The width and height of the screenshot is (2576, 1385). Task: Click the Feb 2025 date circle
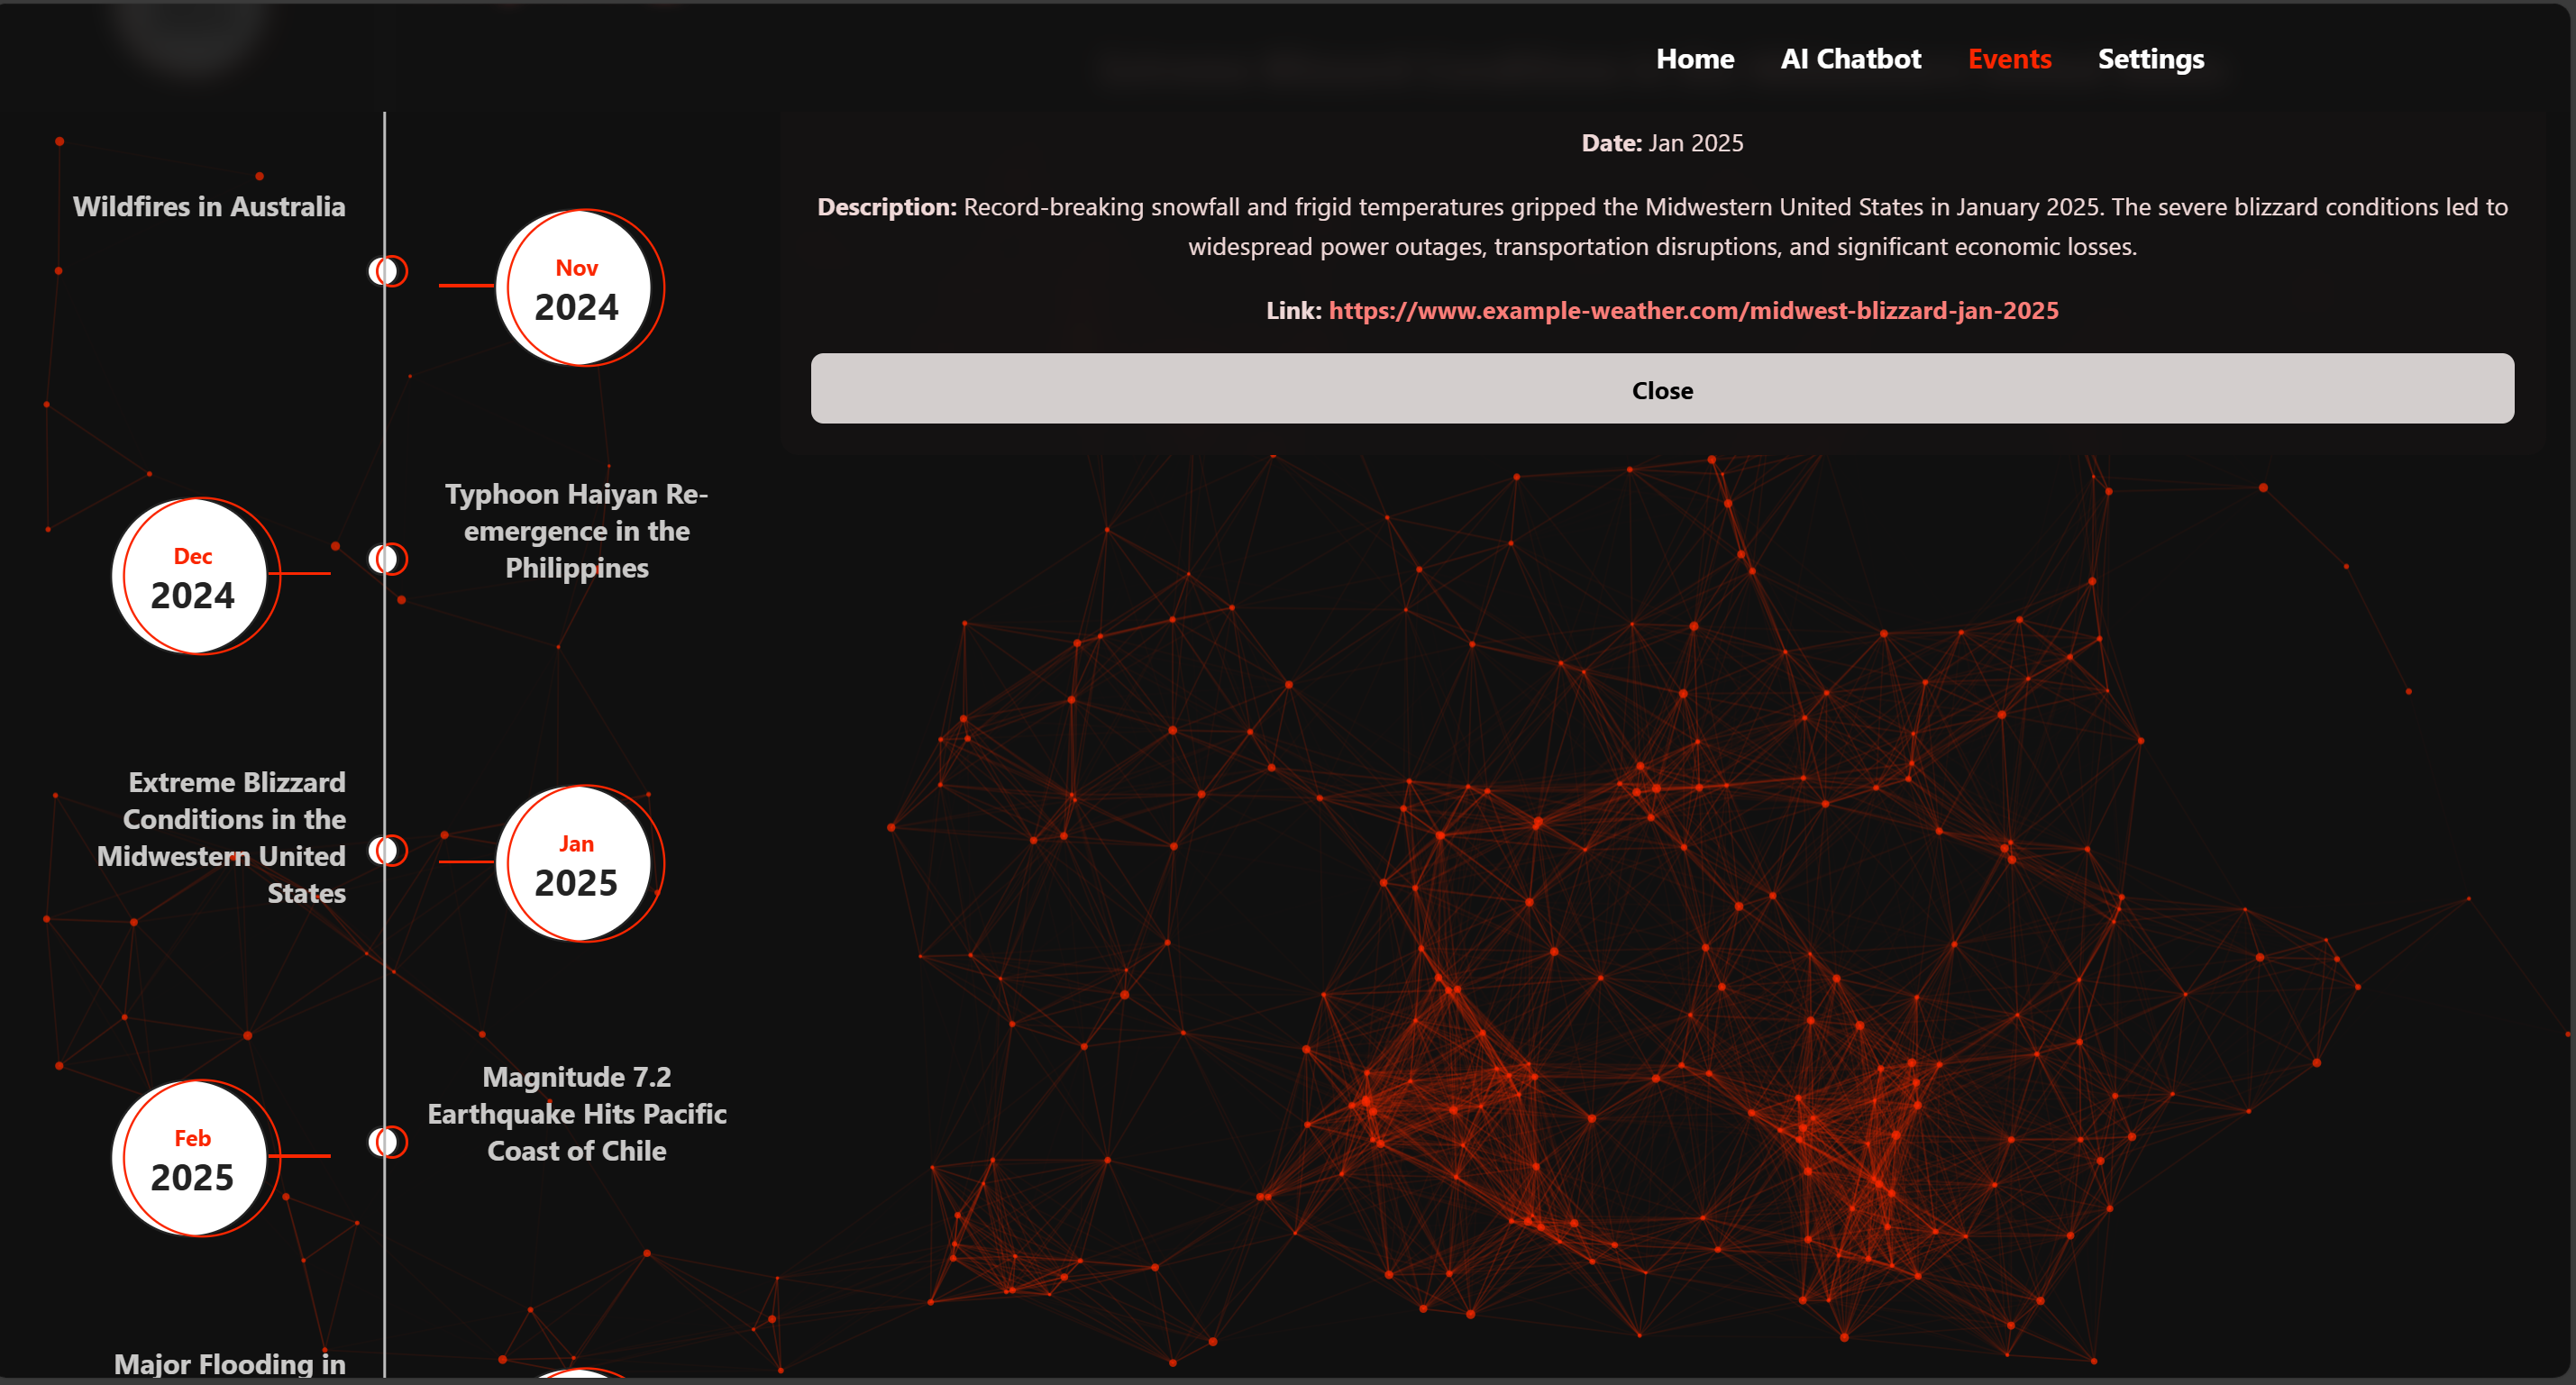click(193, 1158)
